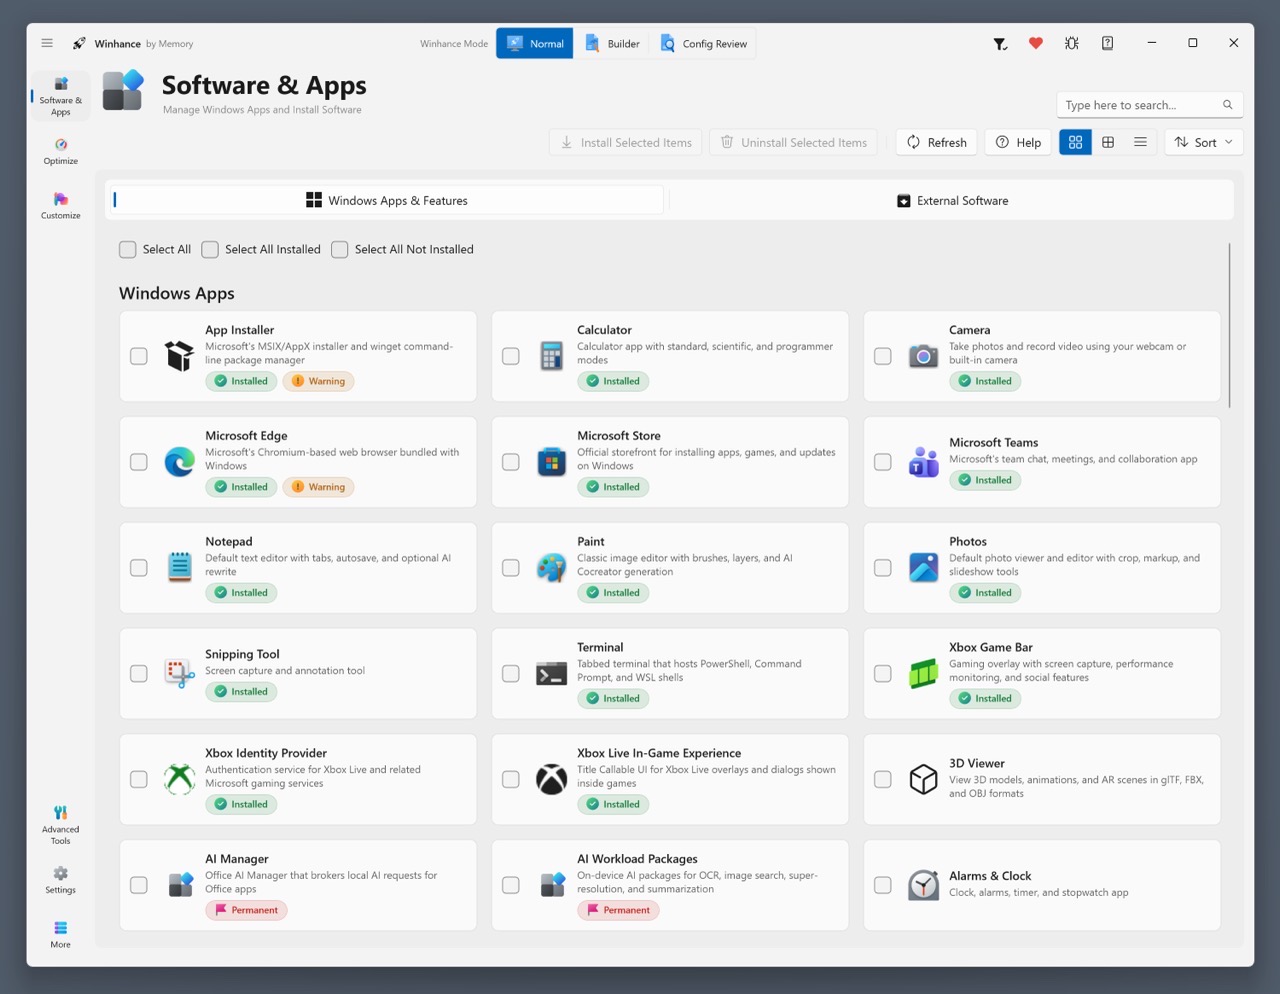Tick the Calculator checkbox

511,356
